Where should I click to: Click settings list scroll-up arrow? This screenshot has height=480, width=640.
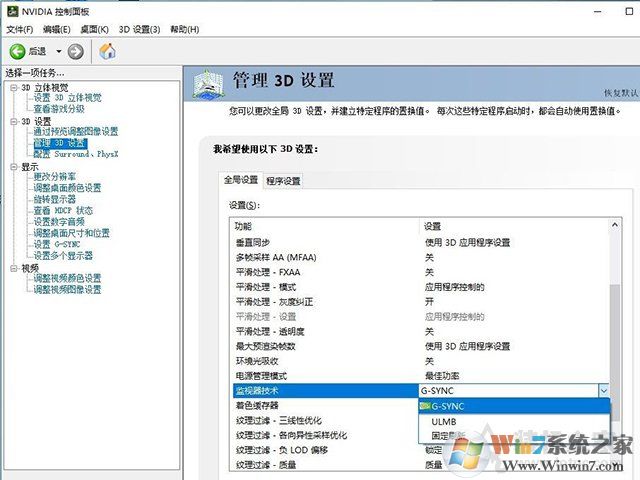coord(615,225)
